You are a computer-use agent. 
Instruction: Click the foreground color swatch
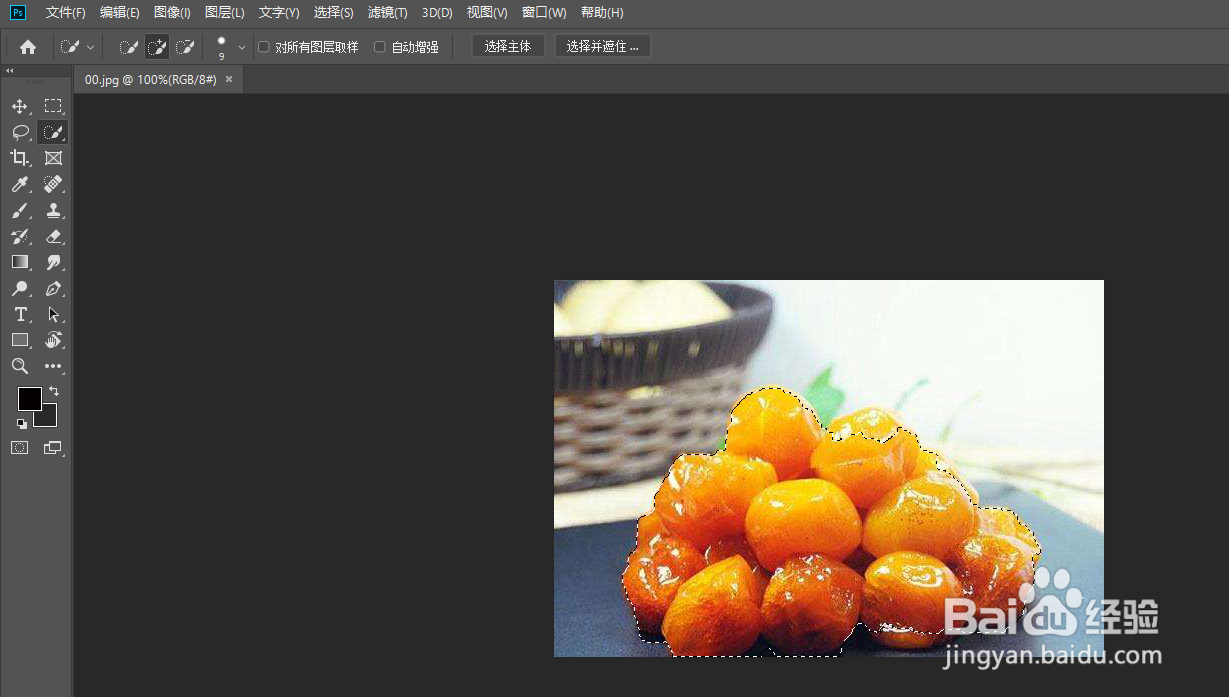click(29, 399)
